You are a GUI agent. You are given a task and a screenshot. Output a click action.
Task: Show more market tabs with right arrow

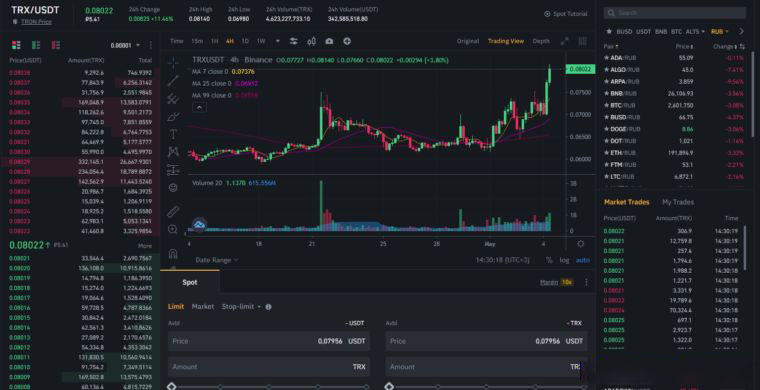(x=741, y=31)
